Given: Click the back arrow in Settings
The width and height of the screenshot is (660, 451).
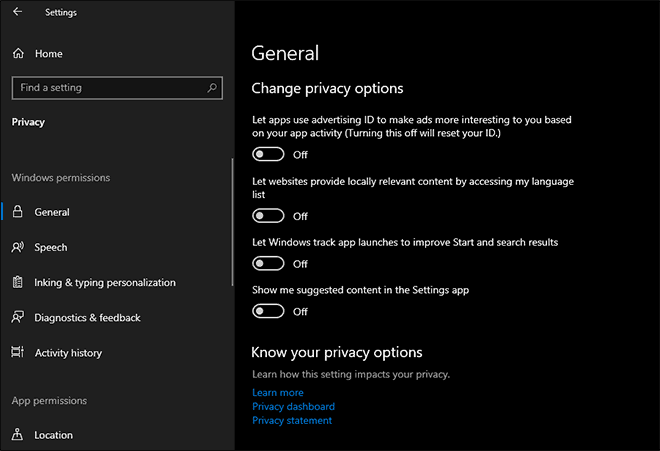Looking at the screenshot, I should coord(17,12).
